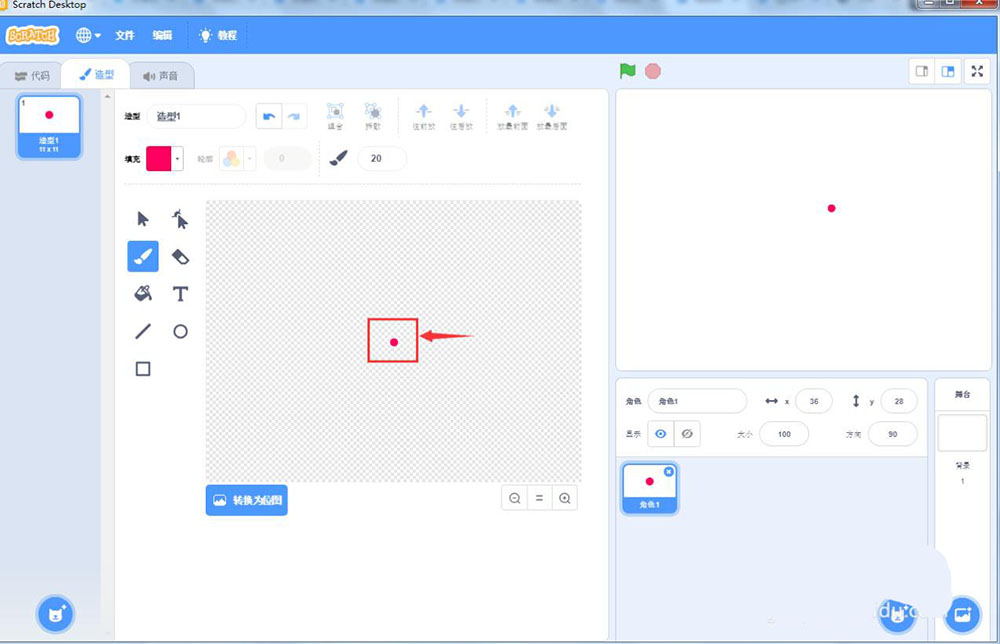
Task: Open the 教程 tutorials
Action: click(x=218, y=35)
